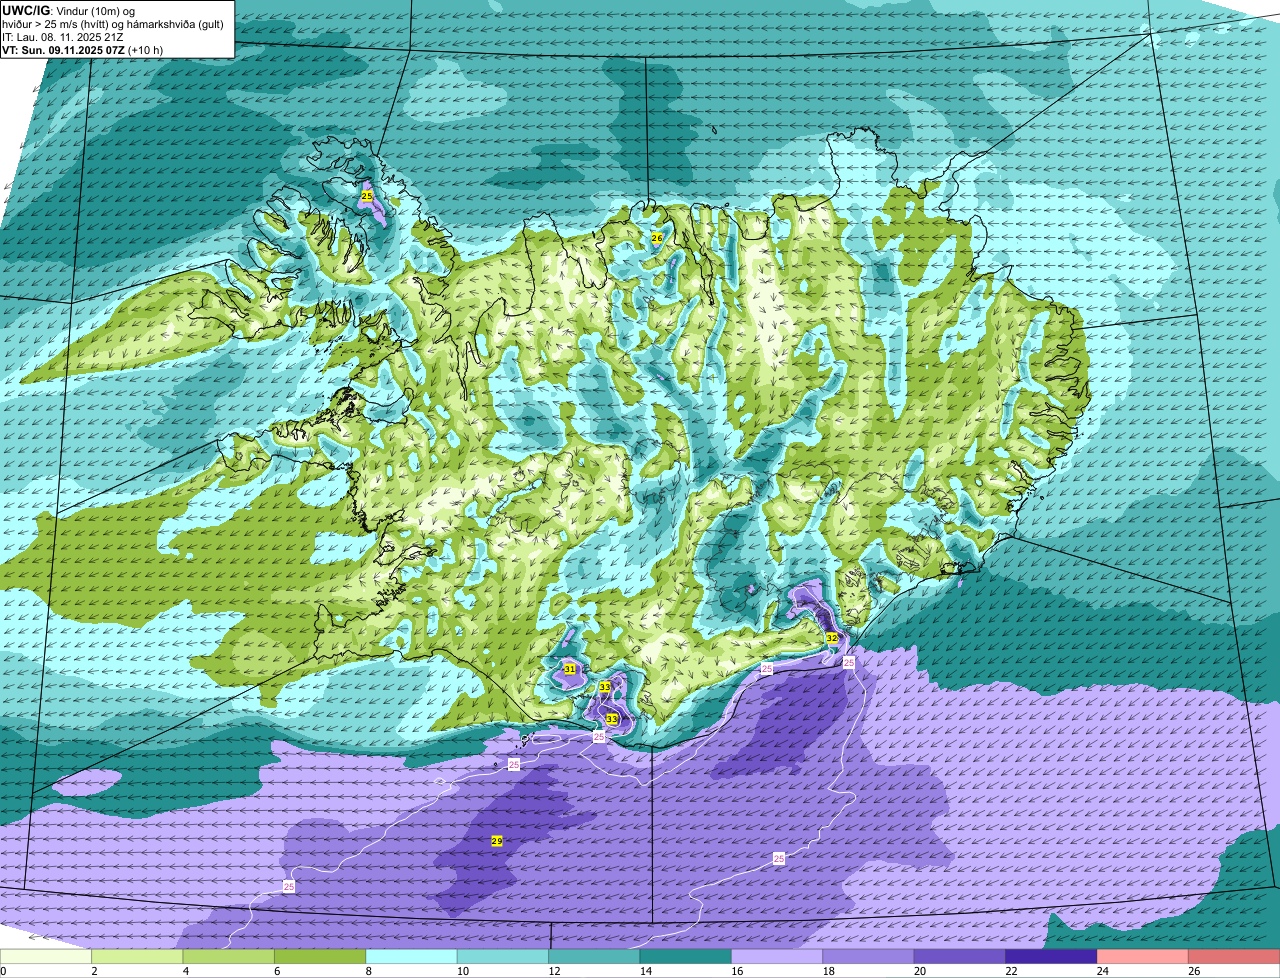Click the '16' tick value on the legend
This screenshot has height=978, width=1280.
738,971
